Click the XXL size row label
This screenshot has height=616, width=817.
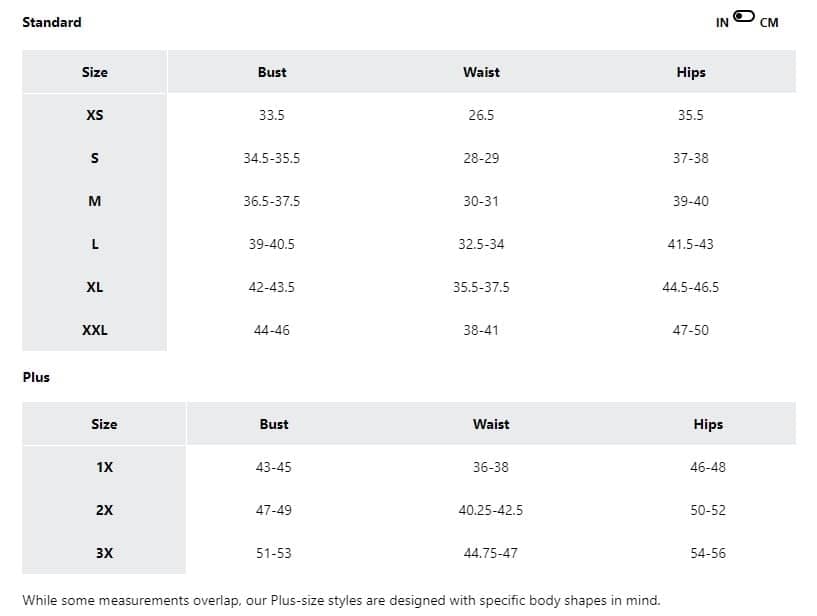[95, 330]
